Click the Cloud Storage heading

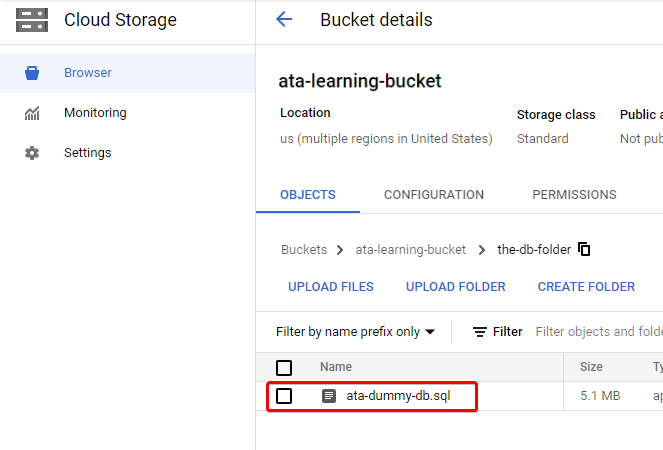121,20
